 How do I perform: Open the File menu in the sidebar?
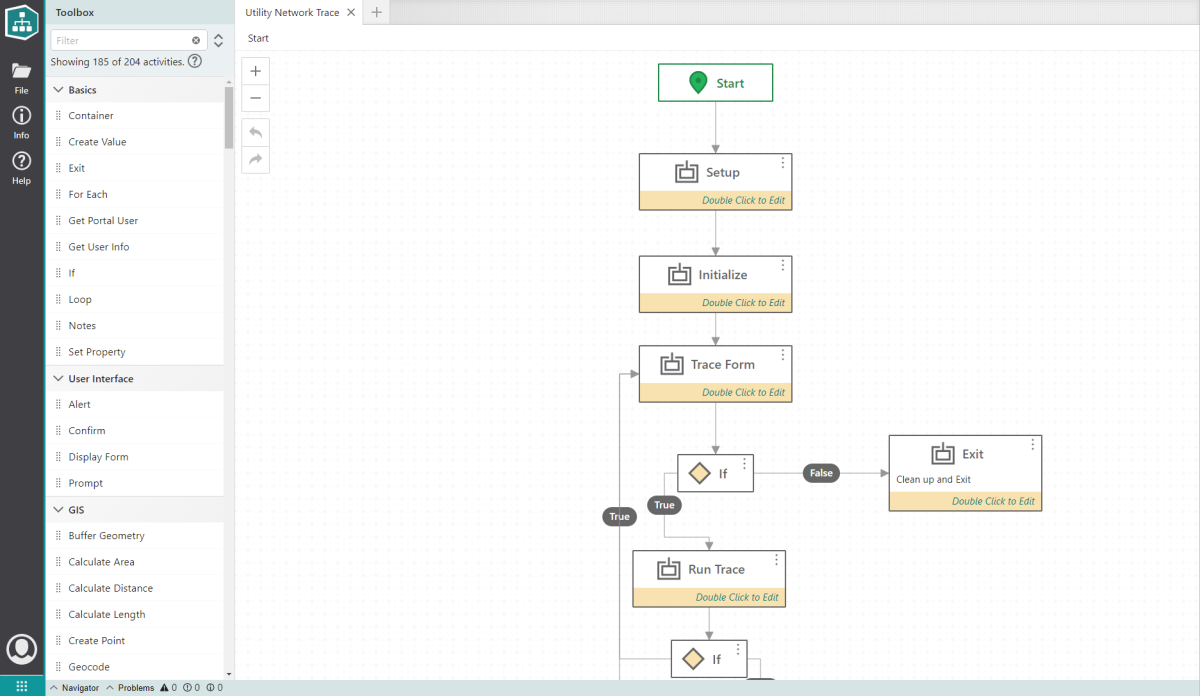point(21,77)
